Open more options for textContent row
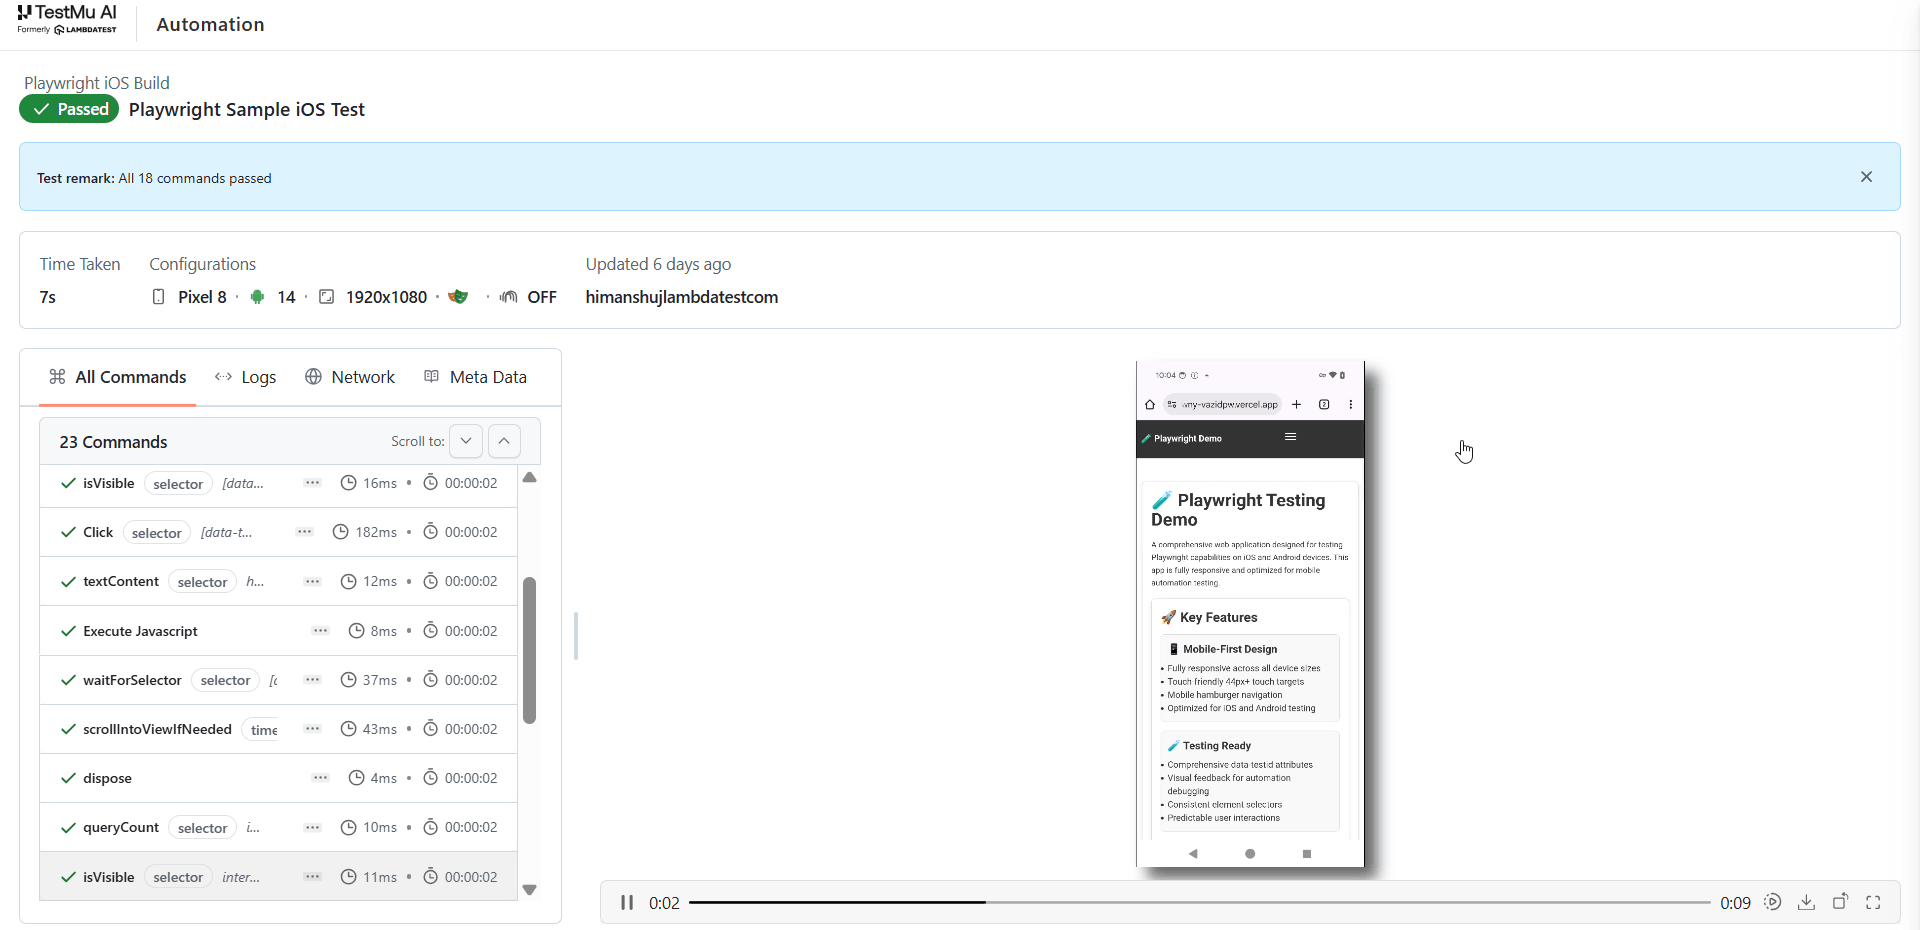 tap(312, 581)
